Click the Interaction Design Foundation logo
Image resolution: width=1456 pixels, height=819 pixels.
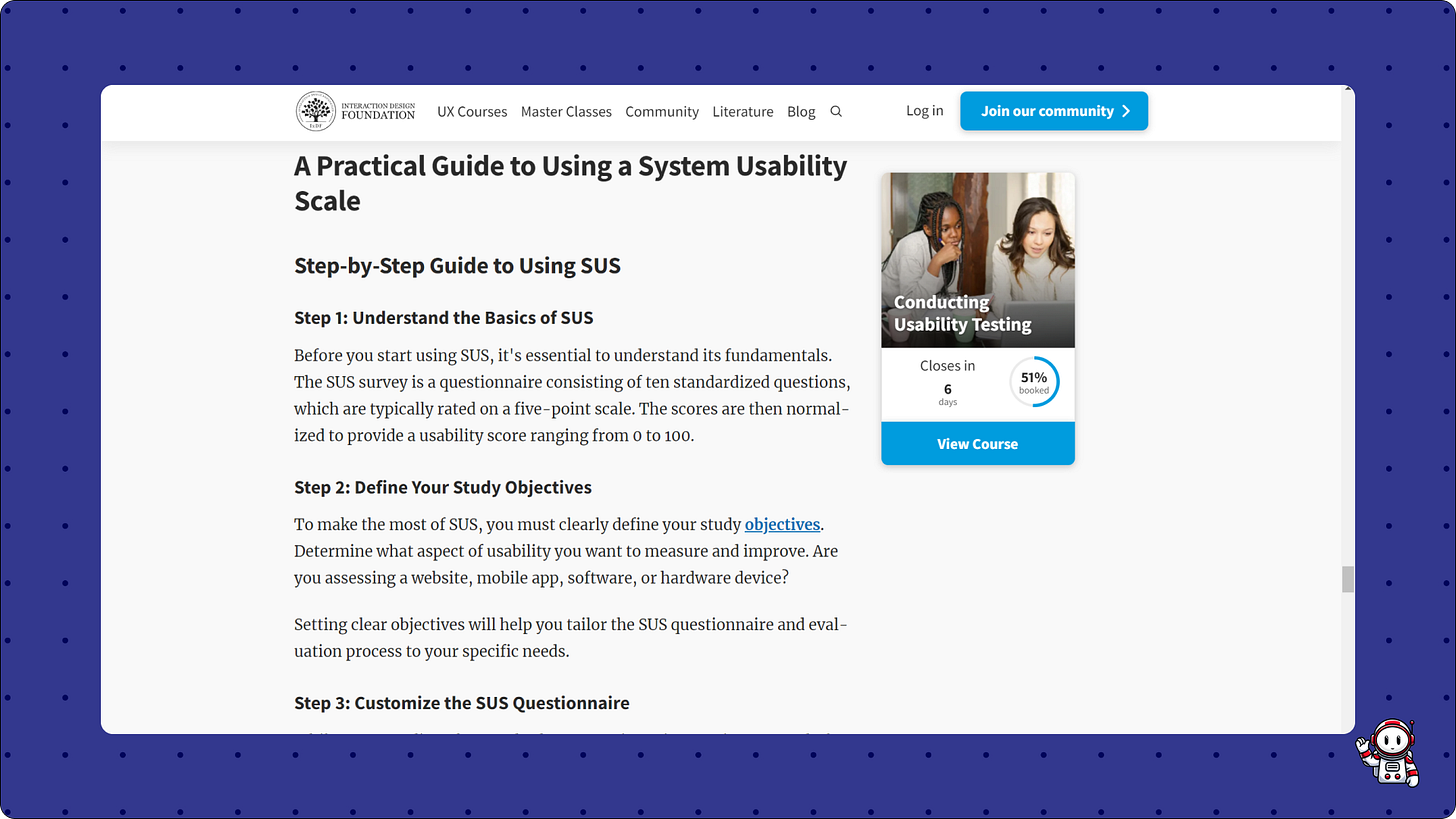355,111
